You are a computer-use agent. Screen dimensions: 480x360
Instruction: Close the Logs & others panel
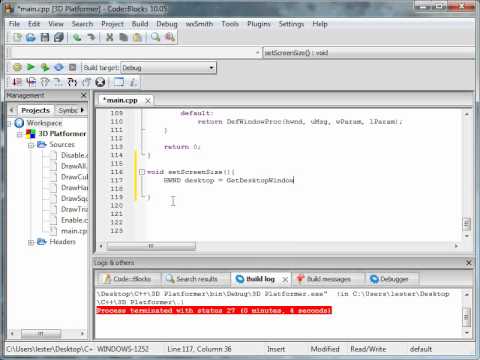coord(469,263)
